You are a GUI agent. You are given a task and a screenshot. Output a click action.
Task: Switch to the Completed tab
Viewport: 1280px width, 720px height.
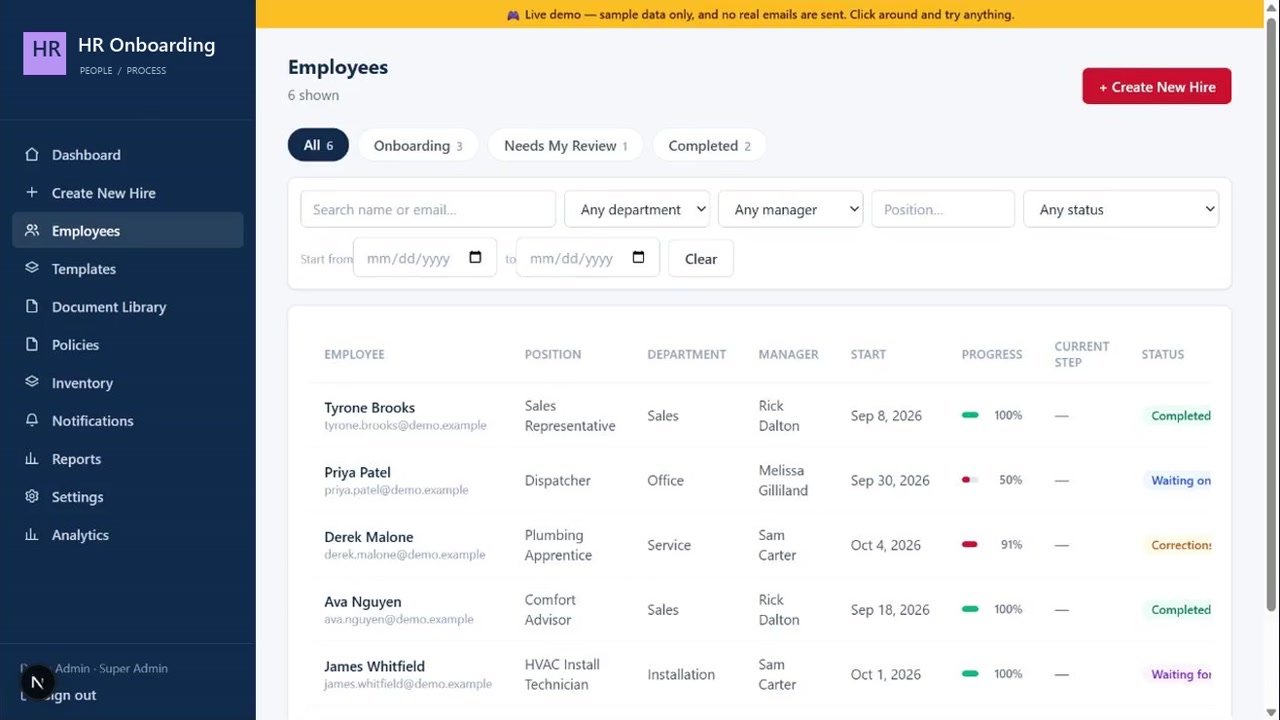(709, 145)
